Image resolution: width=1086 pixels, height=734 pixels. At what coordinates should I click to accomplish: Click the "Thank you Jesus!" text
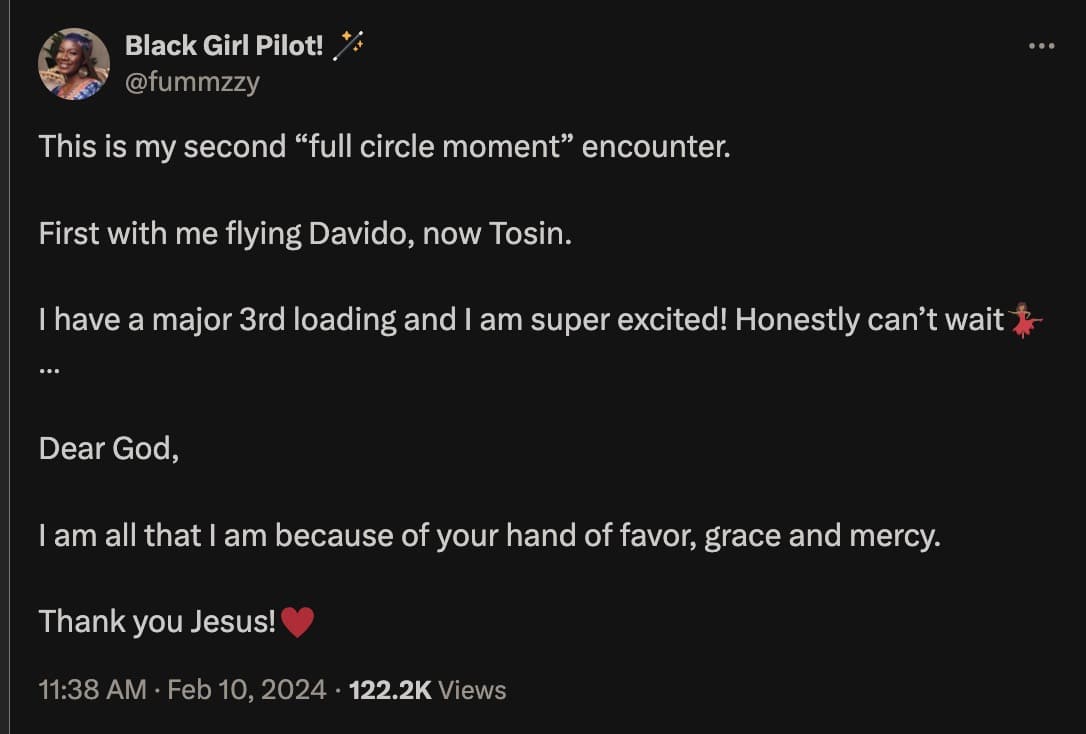[x=157, y=622]
